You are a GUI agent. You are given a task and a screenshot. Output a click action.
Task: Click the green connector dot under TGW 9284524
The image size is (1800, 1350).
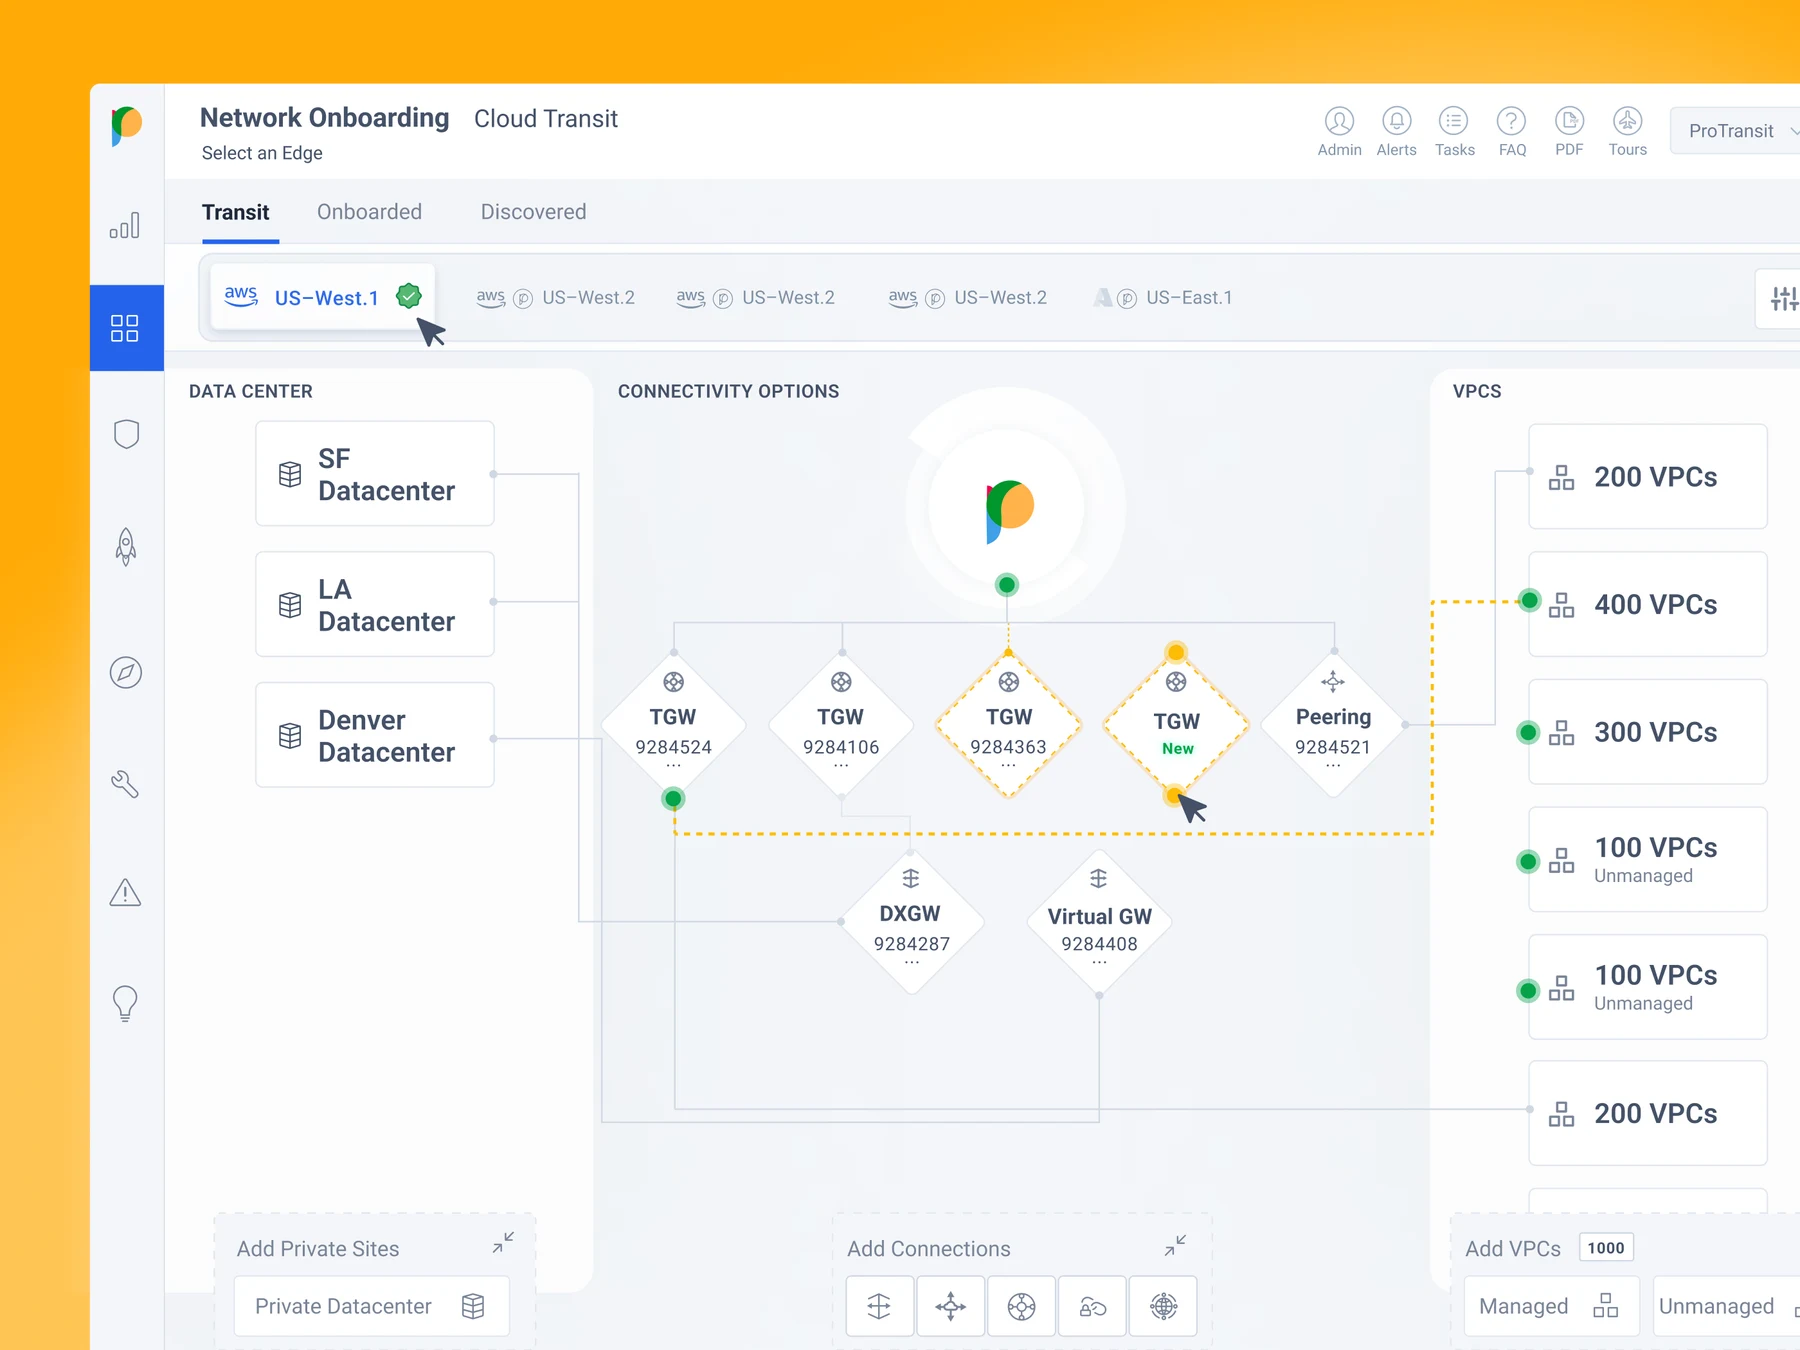(673, 798)
